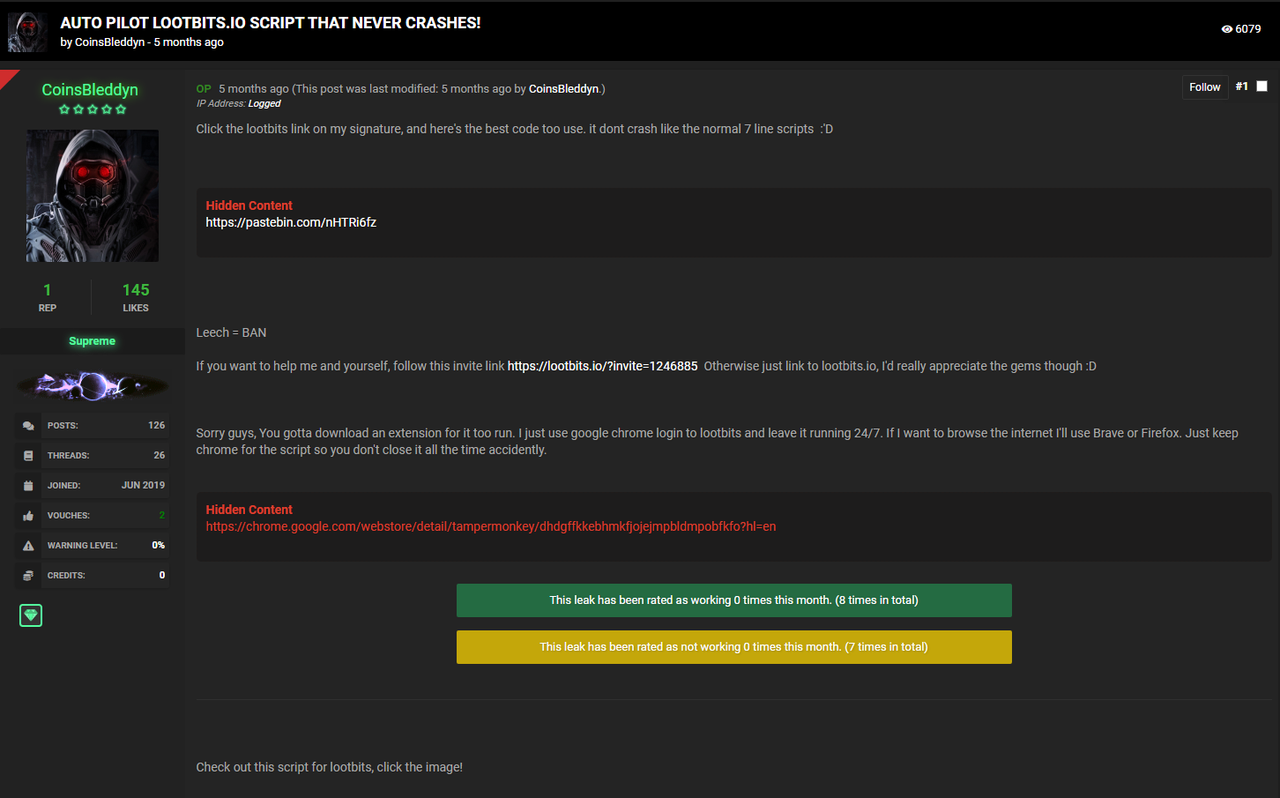
Task: Click CoinsBleddyn's large avatar image
Action: coord(92,196)
